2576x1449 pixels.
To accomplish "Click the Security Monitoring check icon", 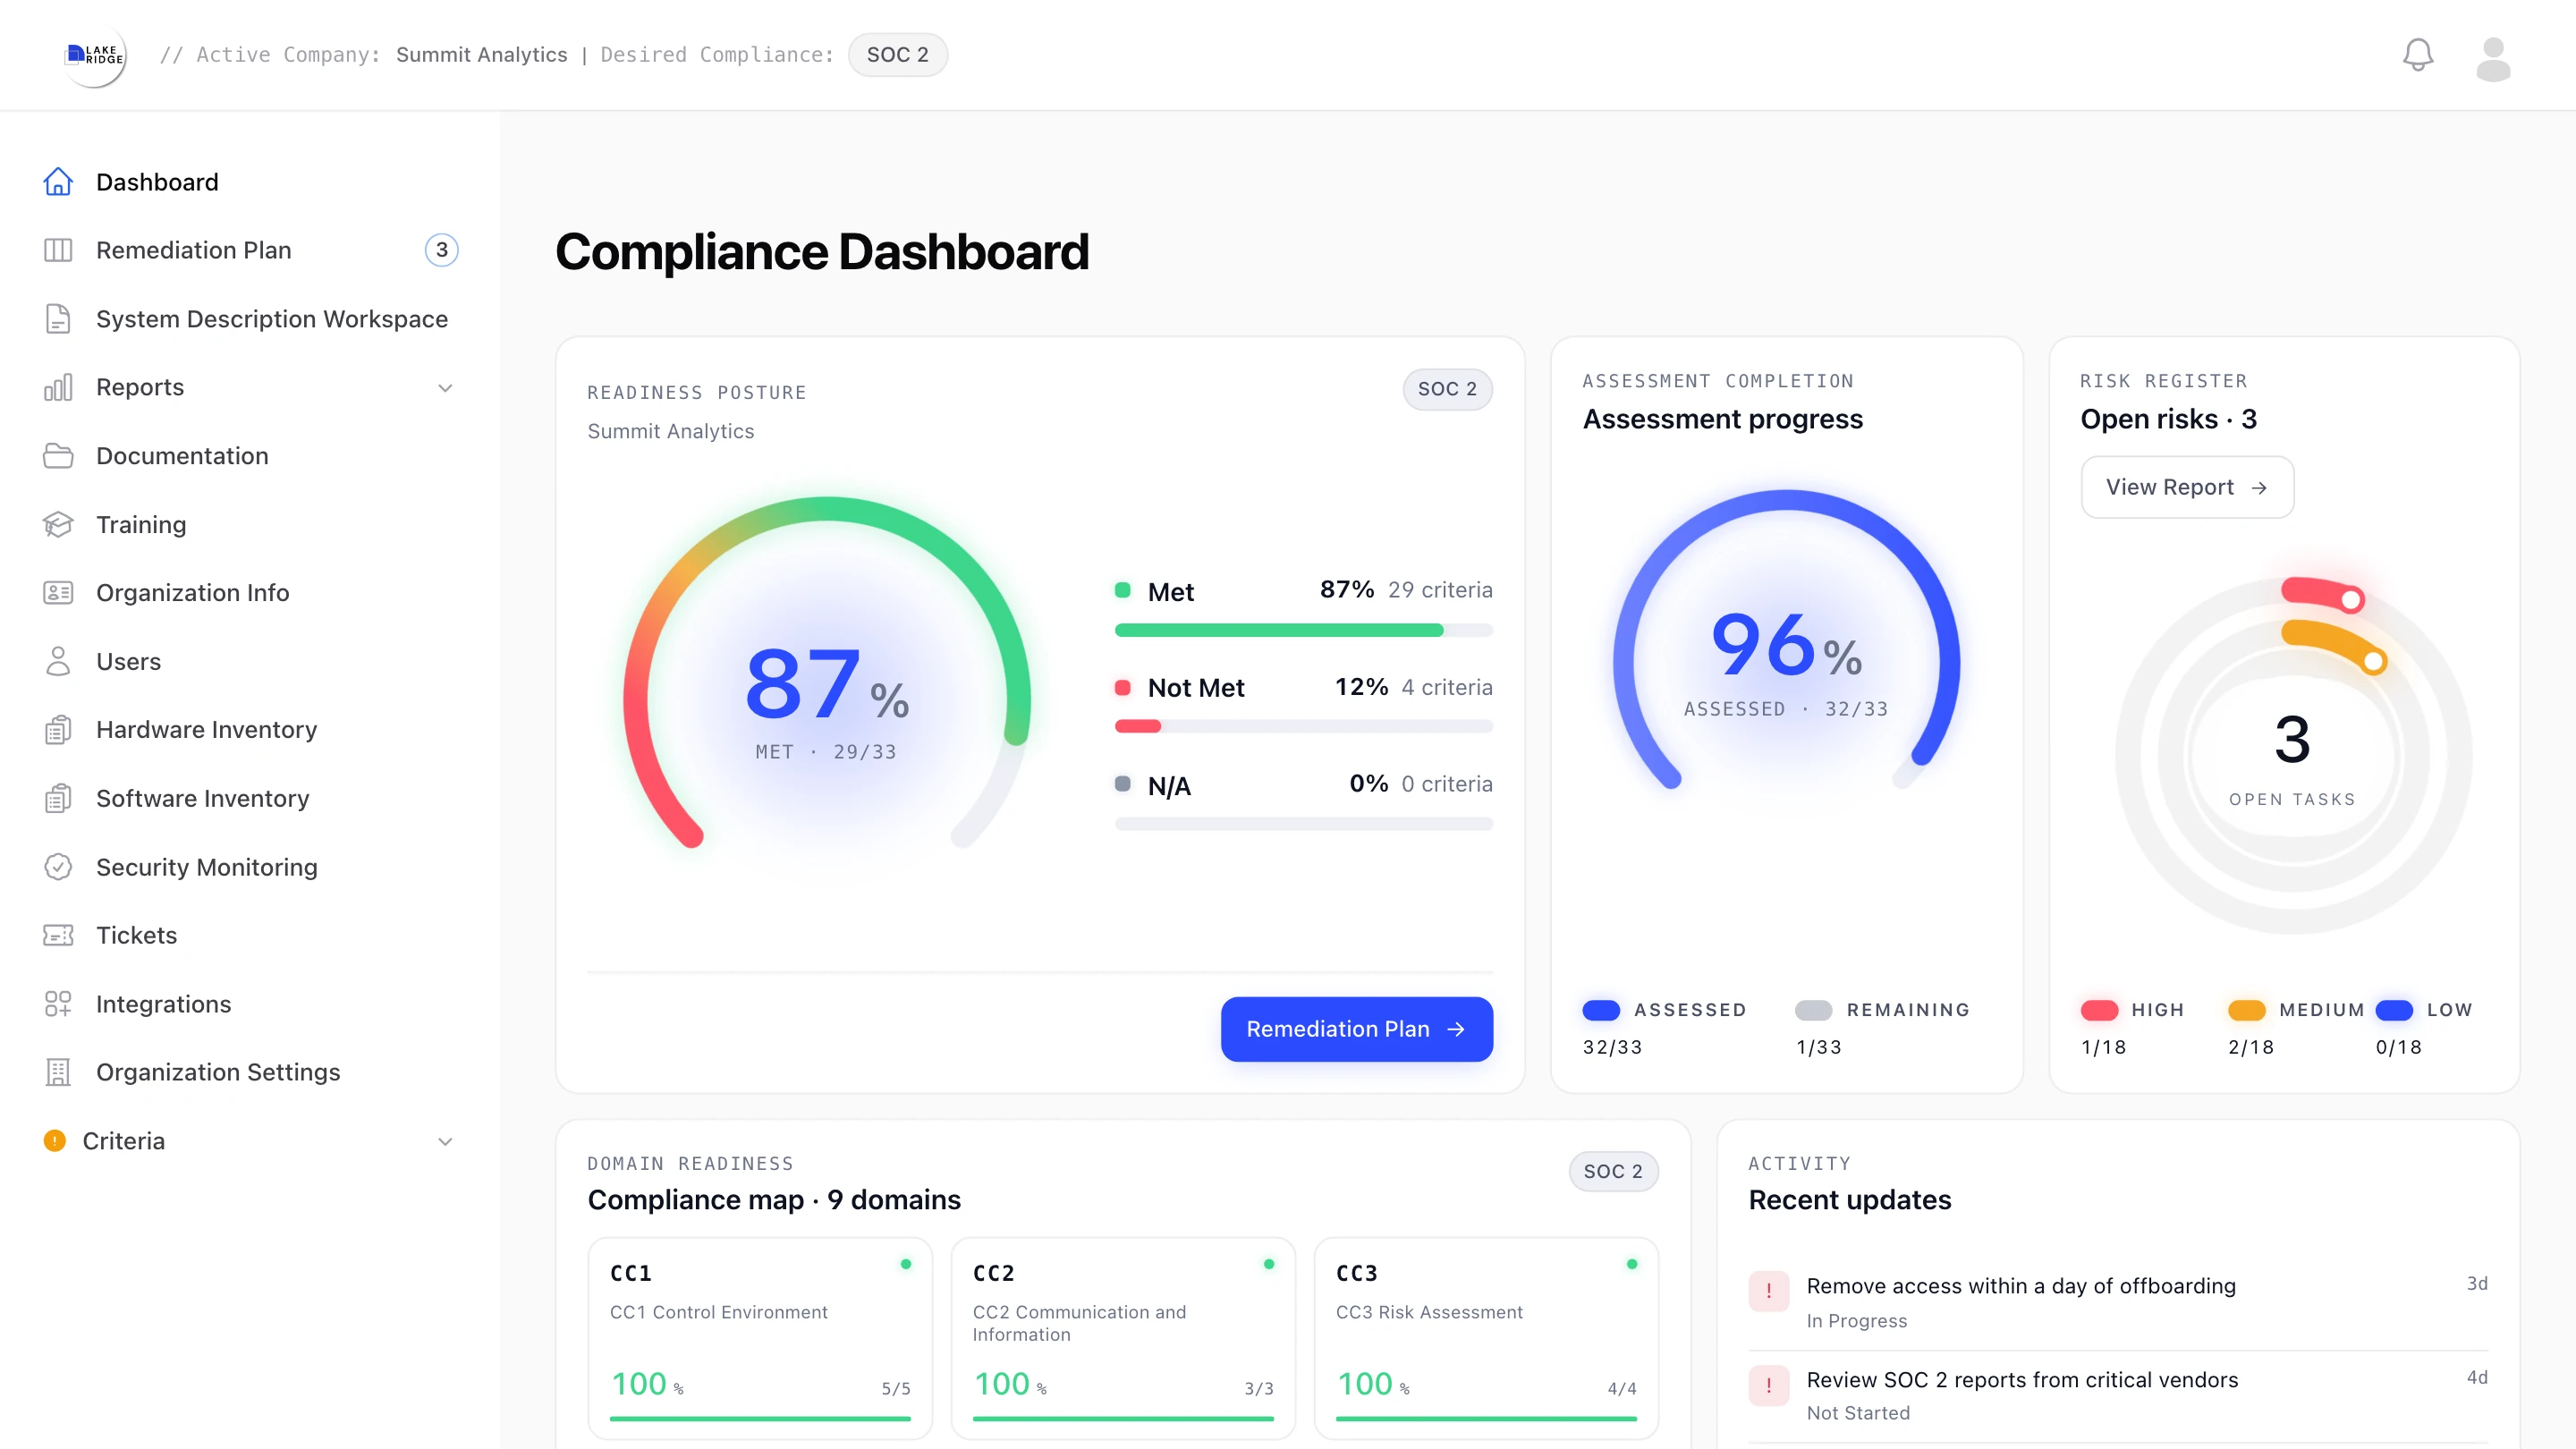I will tap(58, 867).
